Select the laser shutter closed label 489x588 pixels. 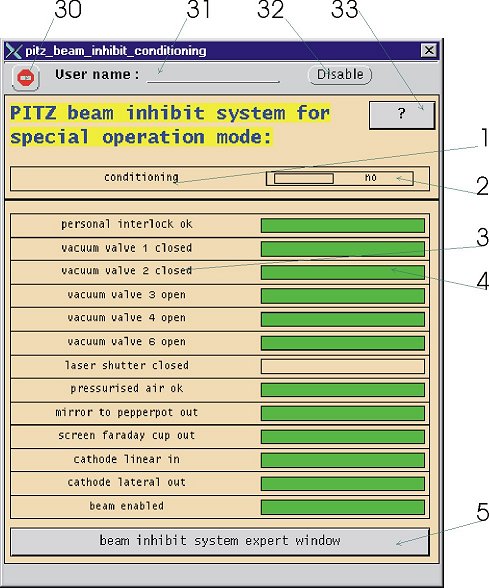pos(127,365)
